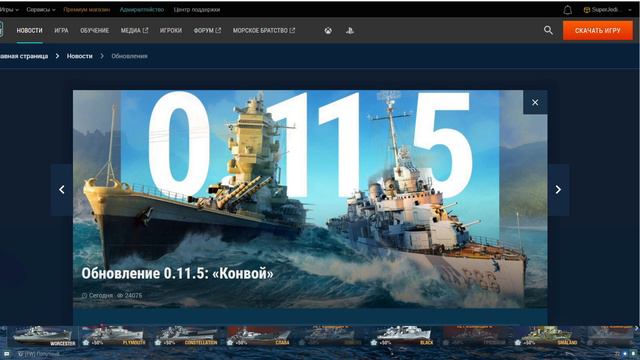This screenshot has height=360, width=640.
Task: Click the search magnifier icon
Action: tap(548, 30)
